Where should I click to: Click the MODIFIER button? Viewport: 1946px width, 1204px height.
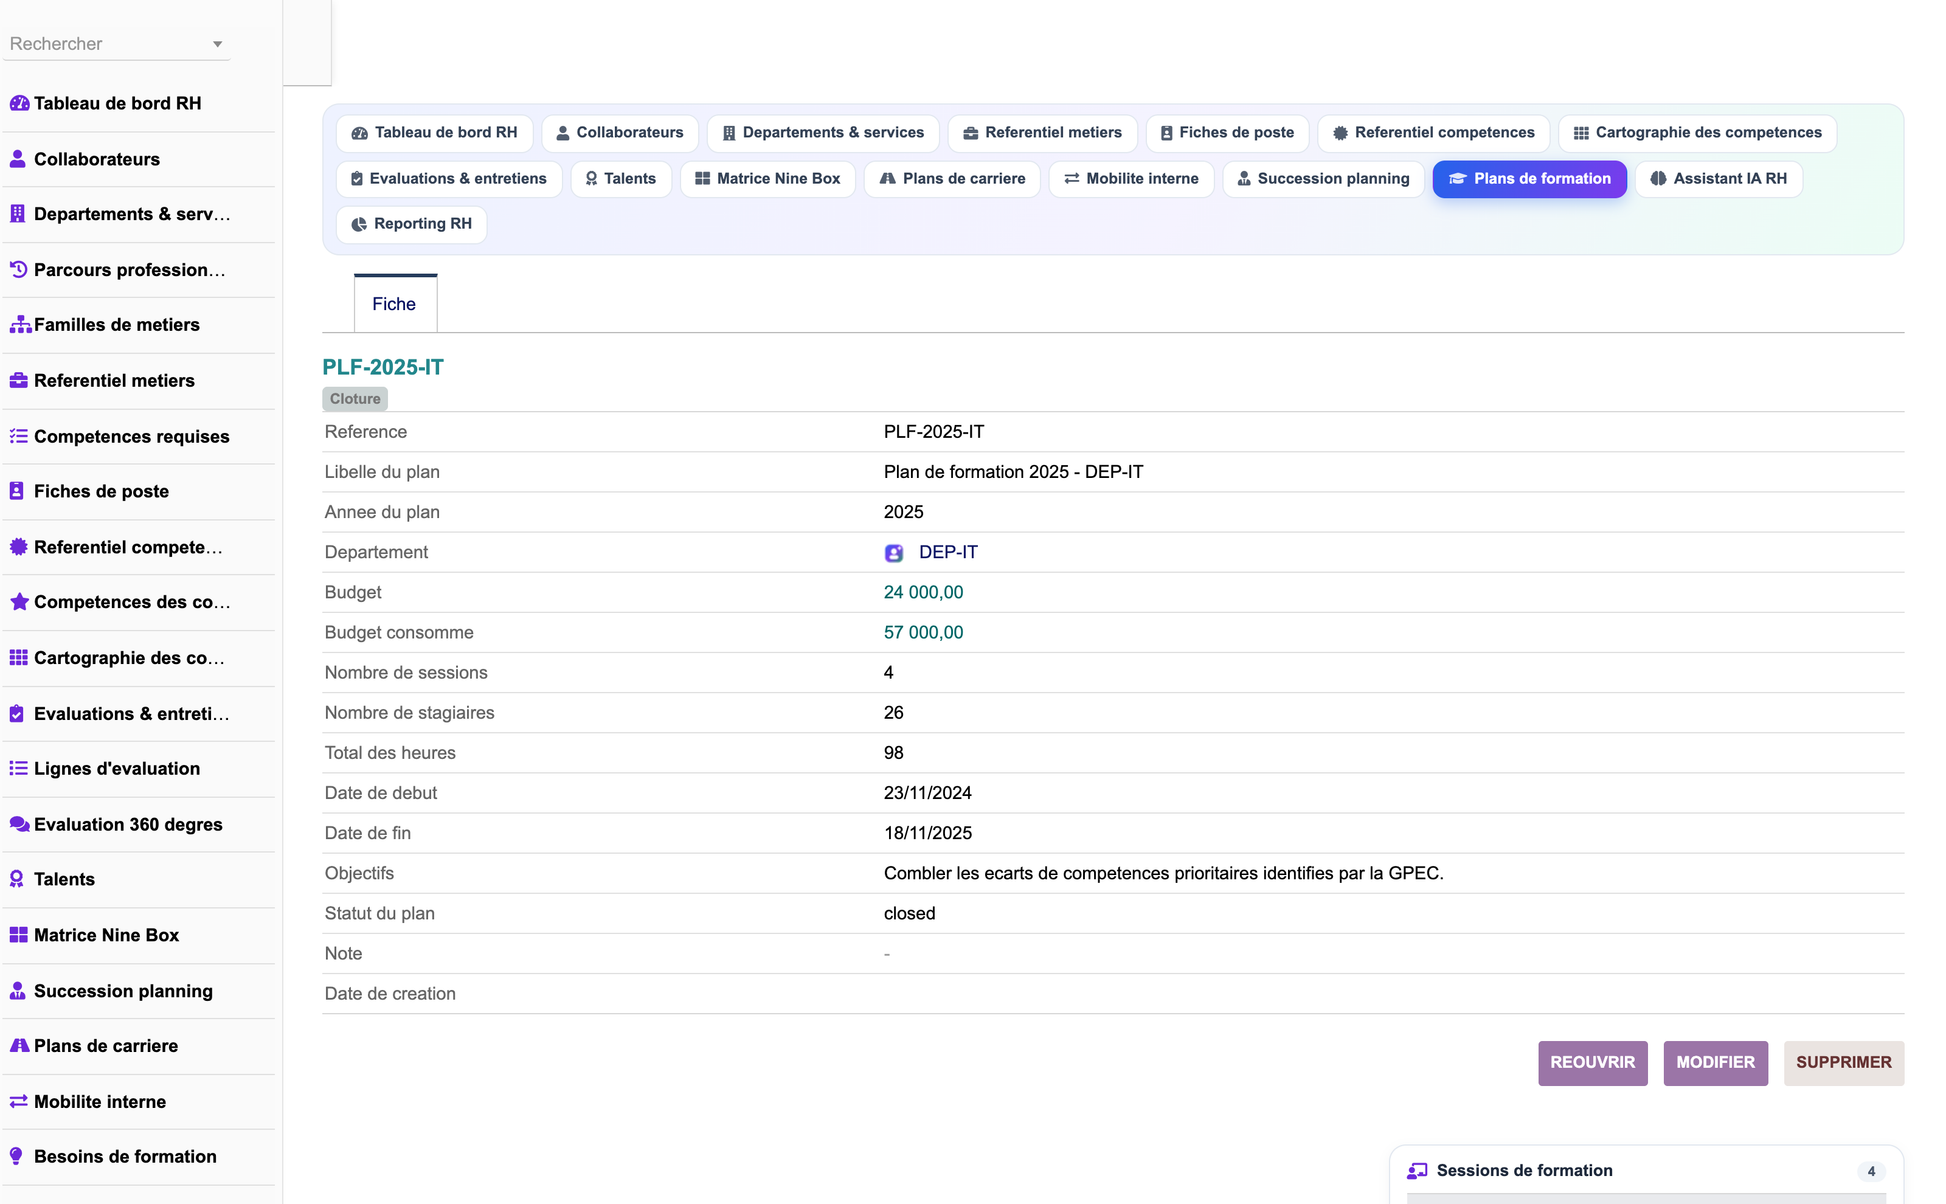1715,1063
